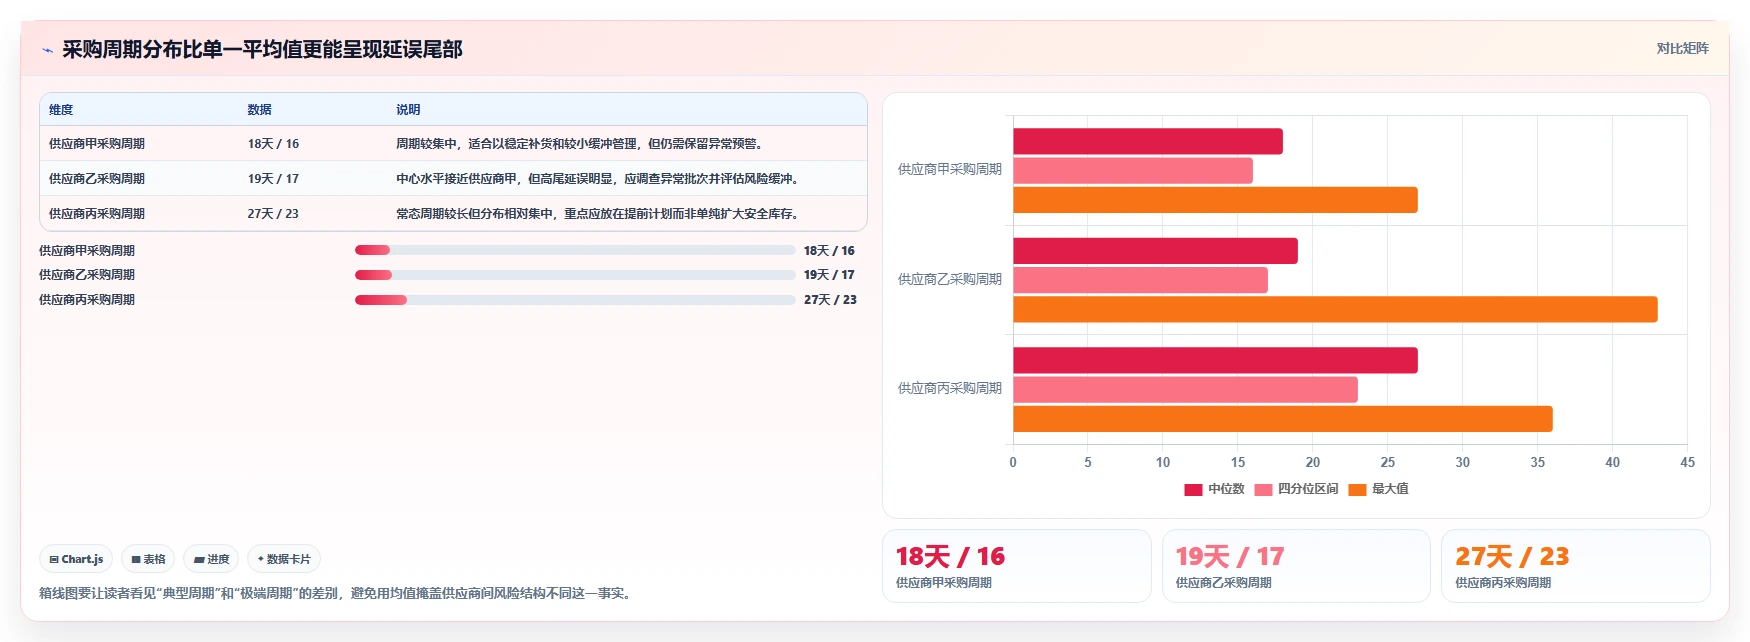This screenshot has width=1750, height=642.
Task: Open the 19天 / 17 data card
Action: (1296, 566)
